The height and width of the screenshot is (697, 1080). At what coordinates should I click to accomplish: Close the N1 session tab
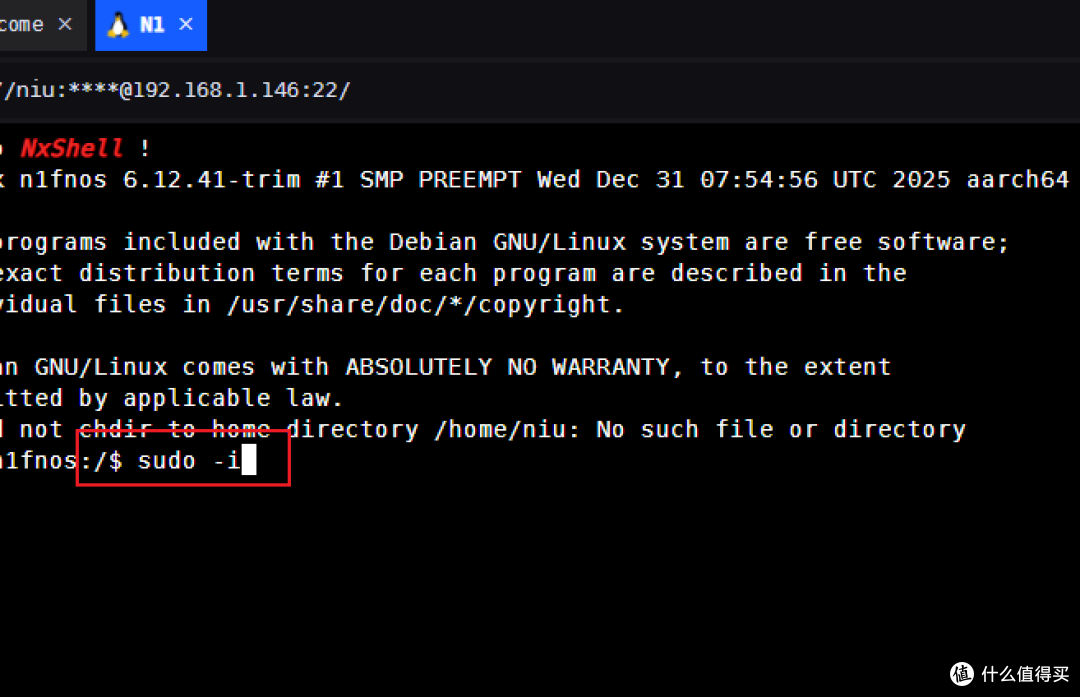point(186,24)
